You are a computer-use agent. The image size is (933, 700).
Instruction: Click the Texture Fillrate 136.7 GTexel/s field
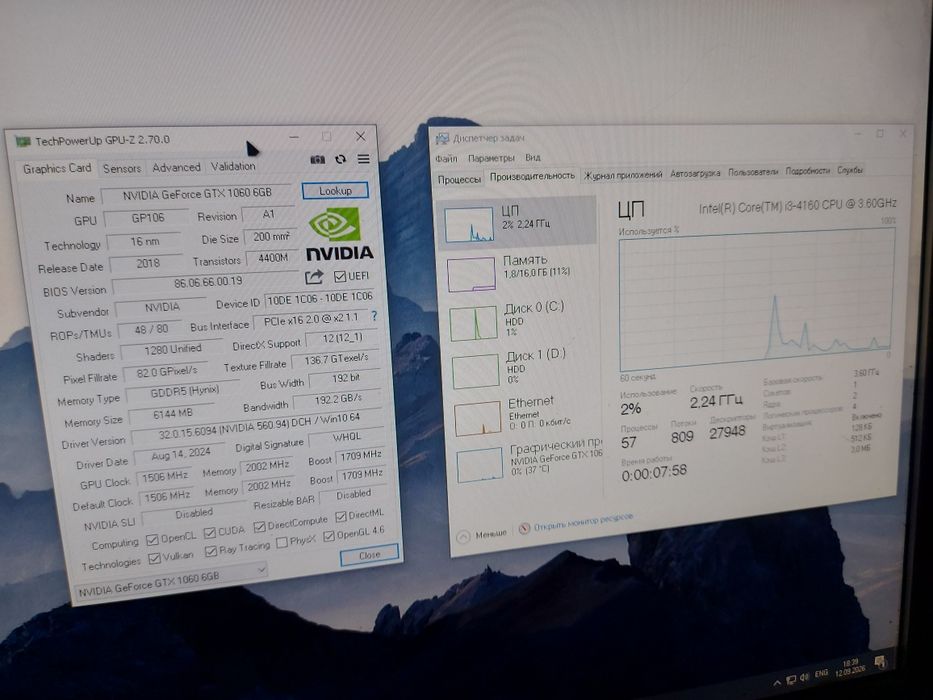tap(336, 360)
